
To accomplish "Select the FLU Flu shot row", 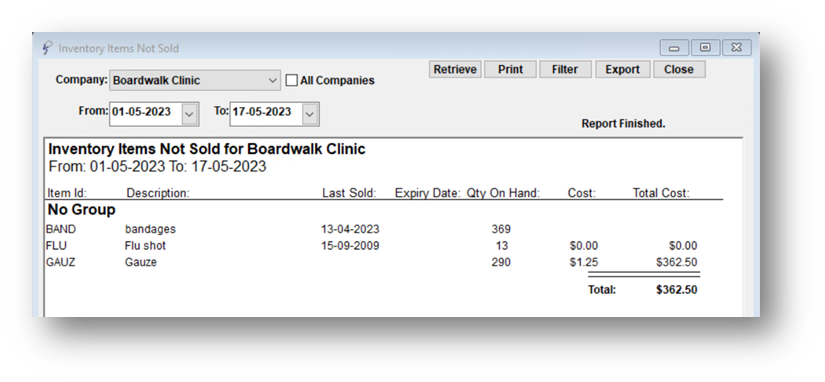I will pyautogui.click(x=373, y=246).
